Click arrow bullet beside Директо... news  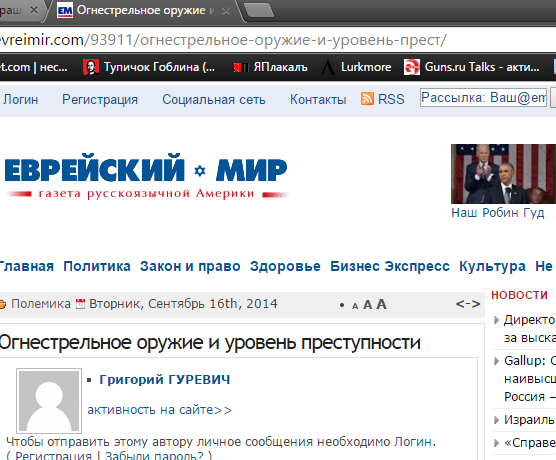pyautogui.click(x=497, y=320)
